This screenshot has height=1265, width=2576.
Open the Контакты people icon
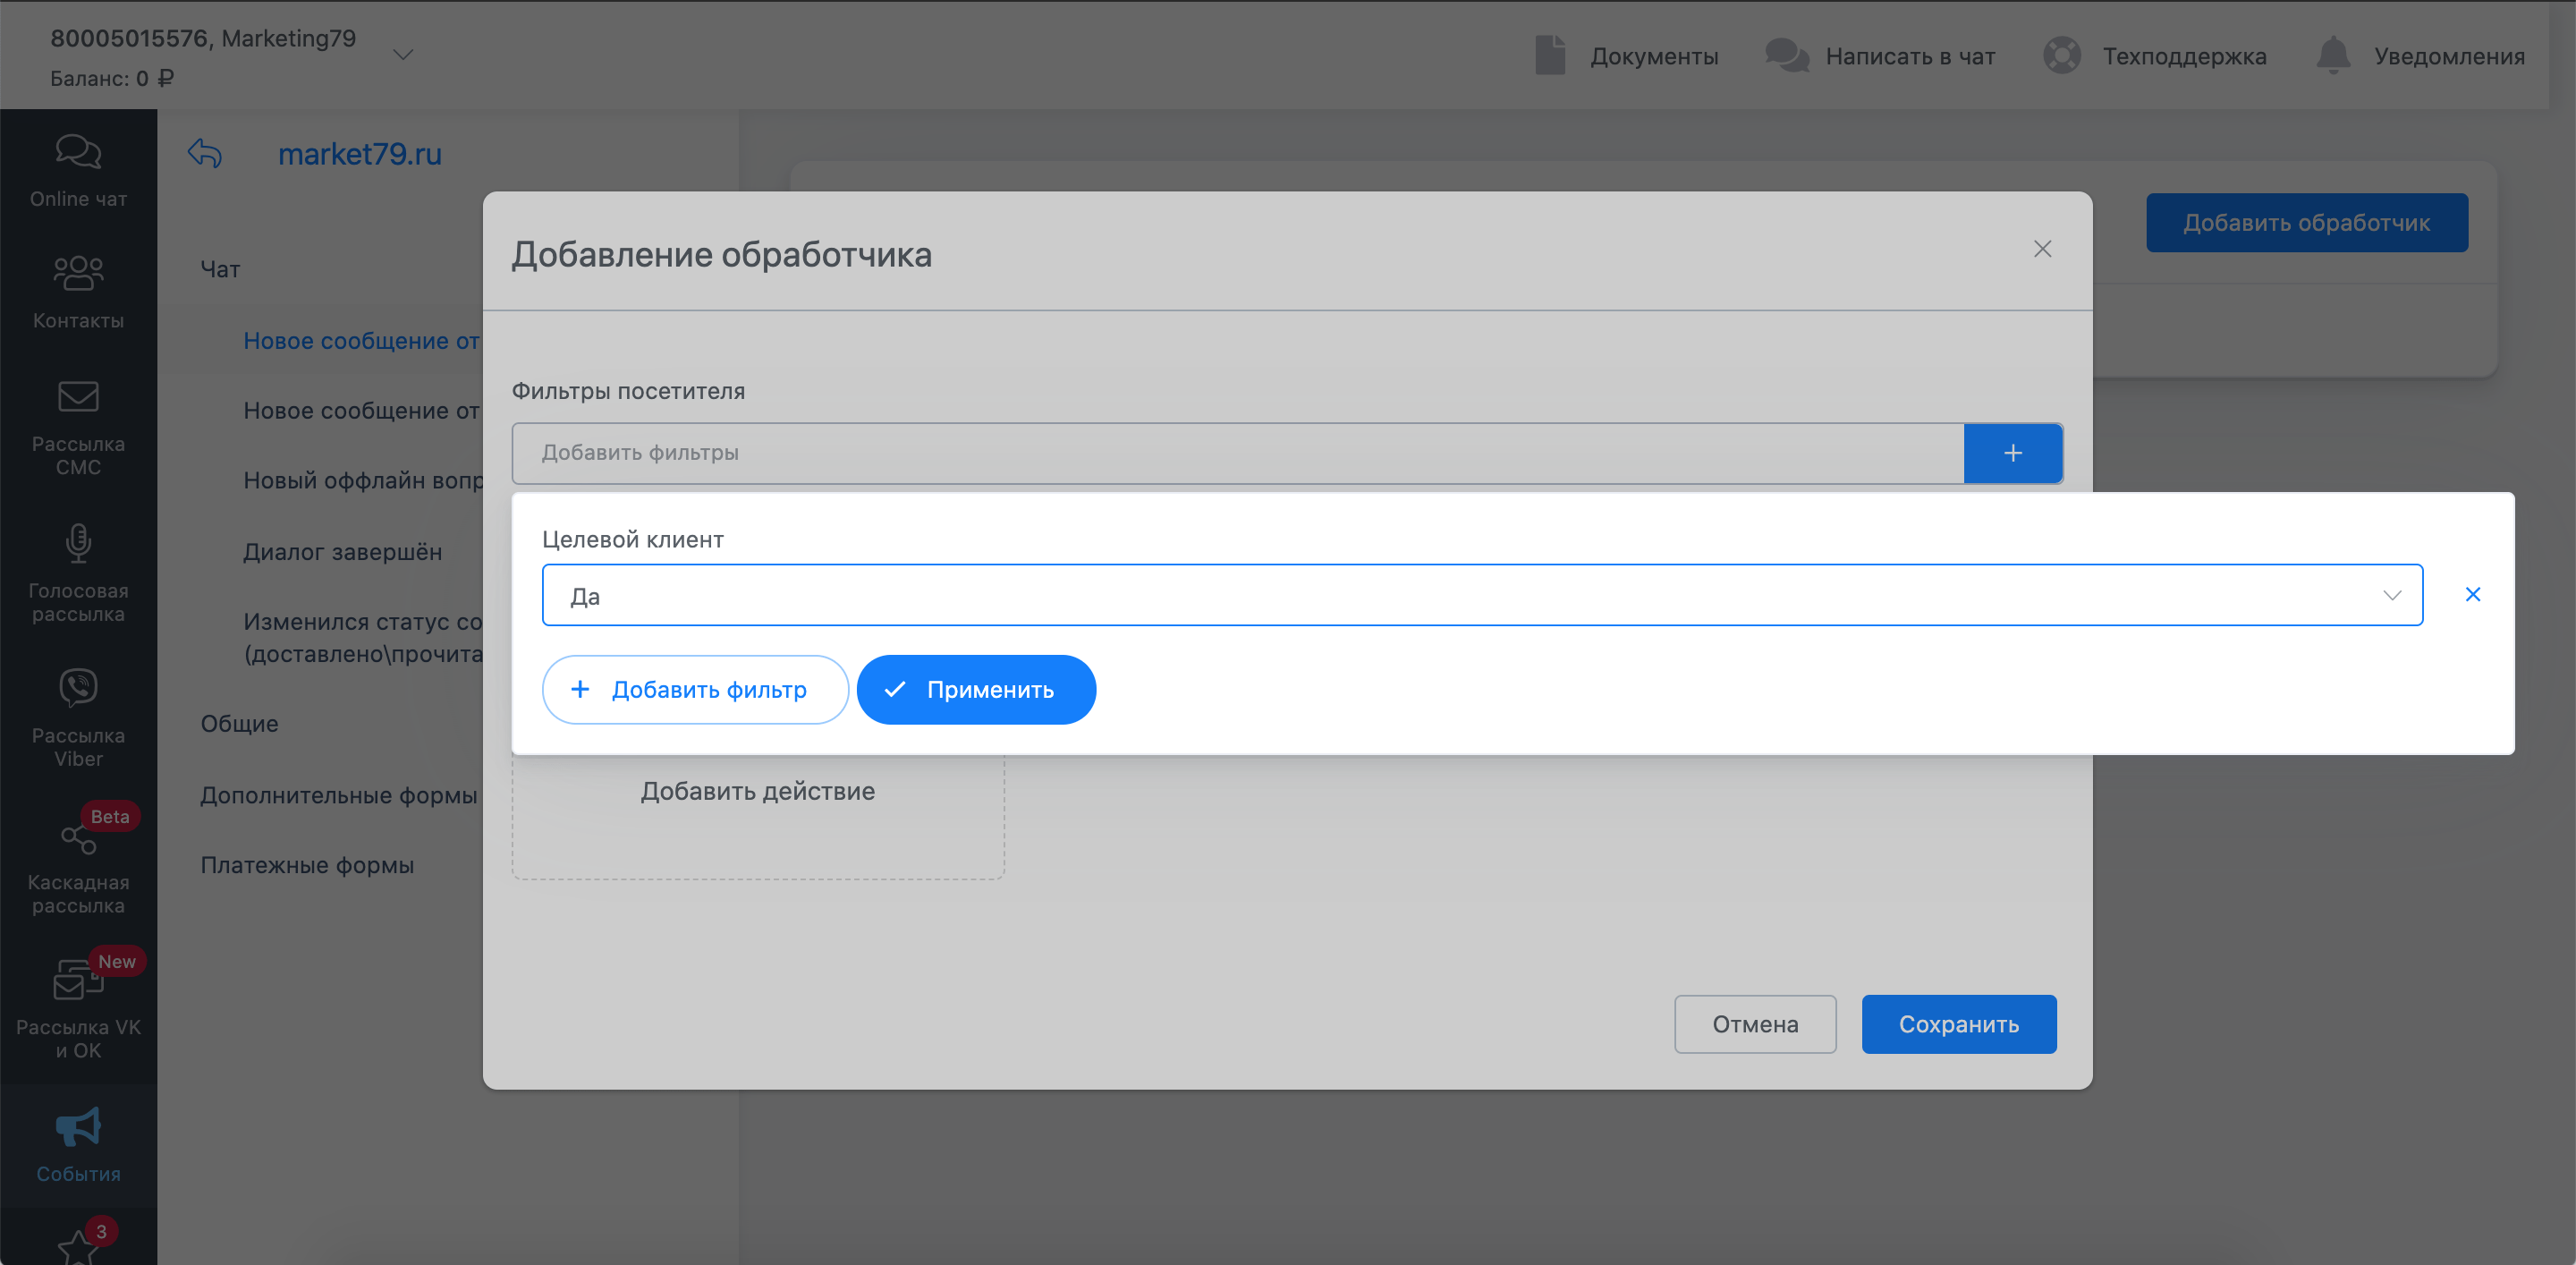pos(78,273)
